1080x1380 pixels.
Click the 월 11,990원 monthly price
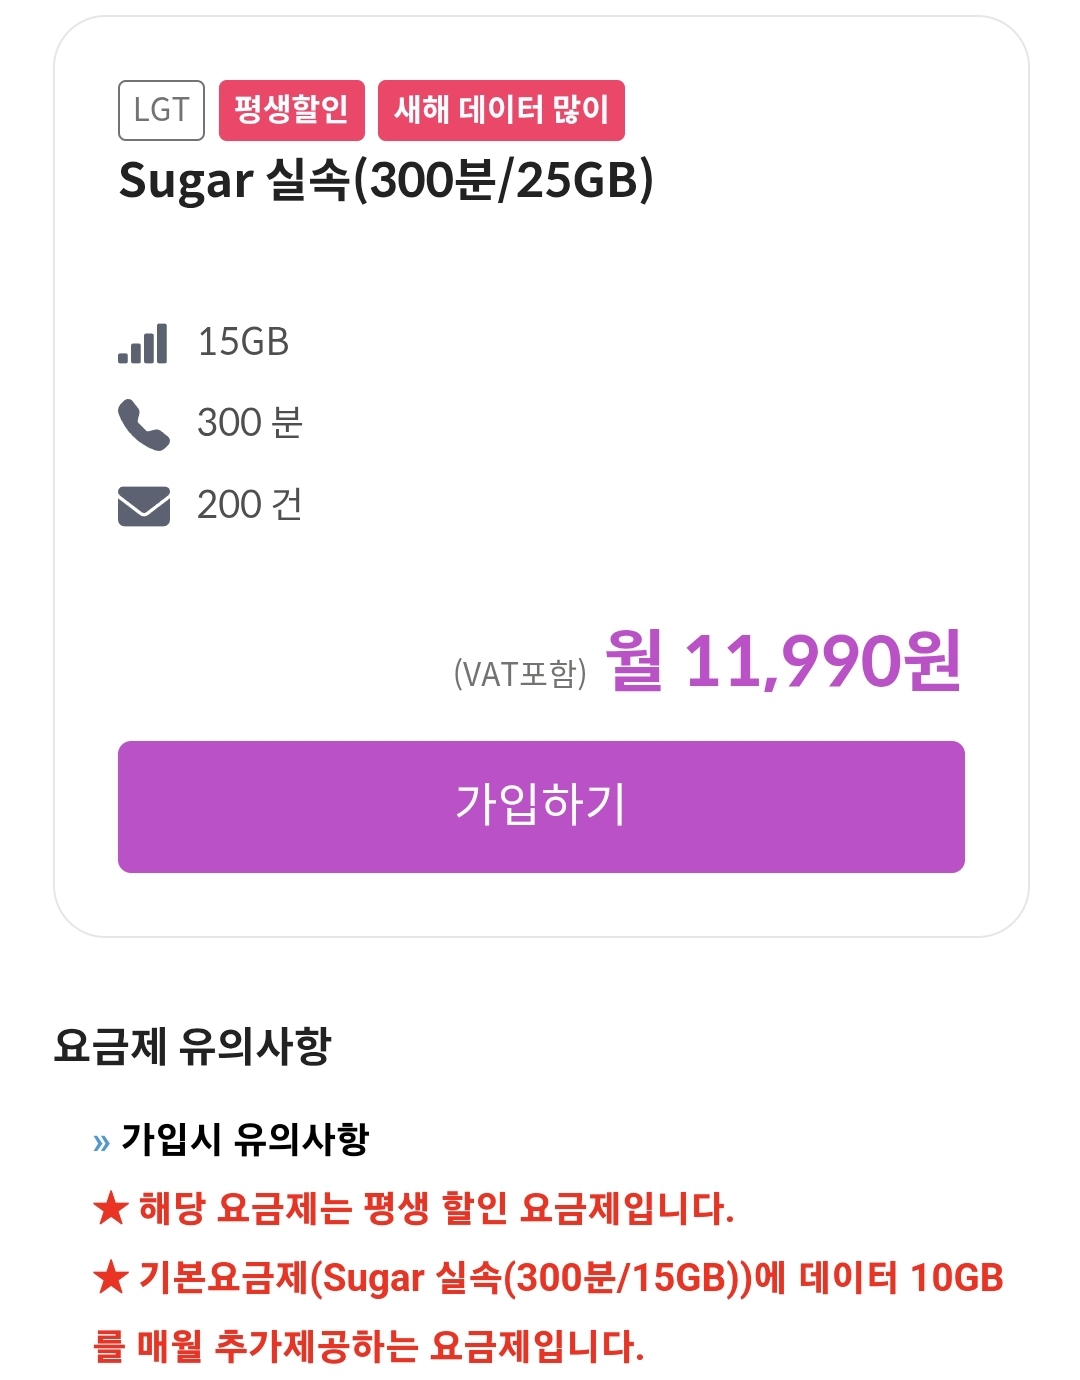[783, 661]
